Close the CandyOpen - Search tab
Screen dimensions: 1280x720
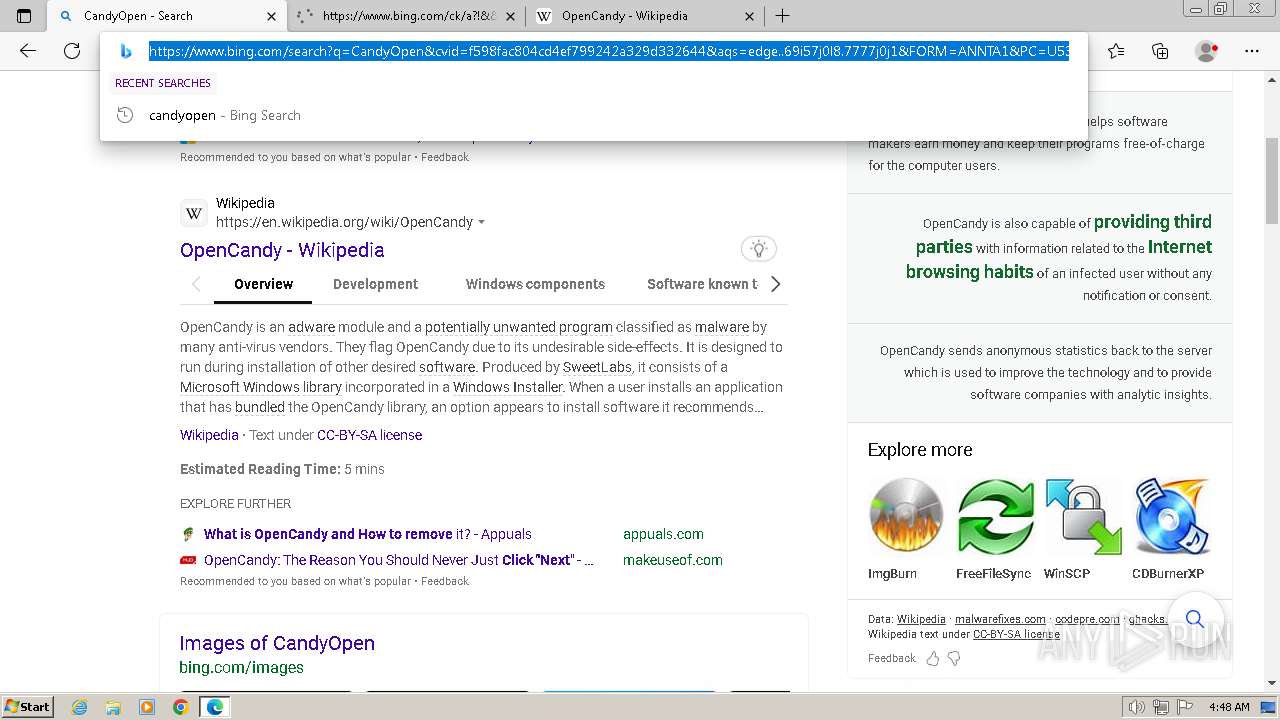(271, 16)
